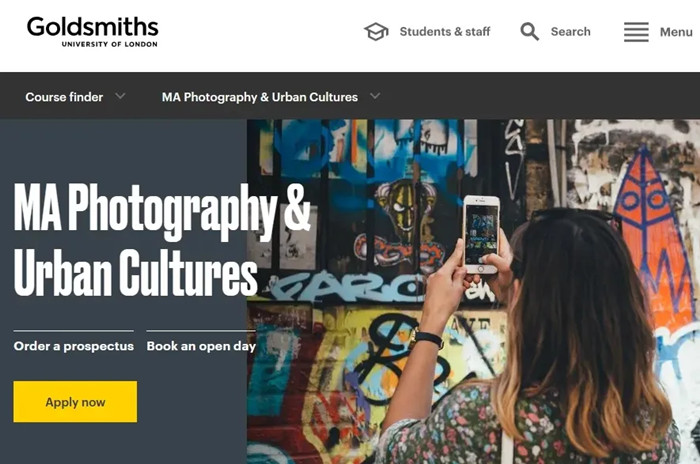Select Course finder in the navigation bar
Image resolution: width=700 pixels, height=464 pixels.
click(64, 97)
